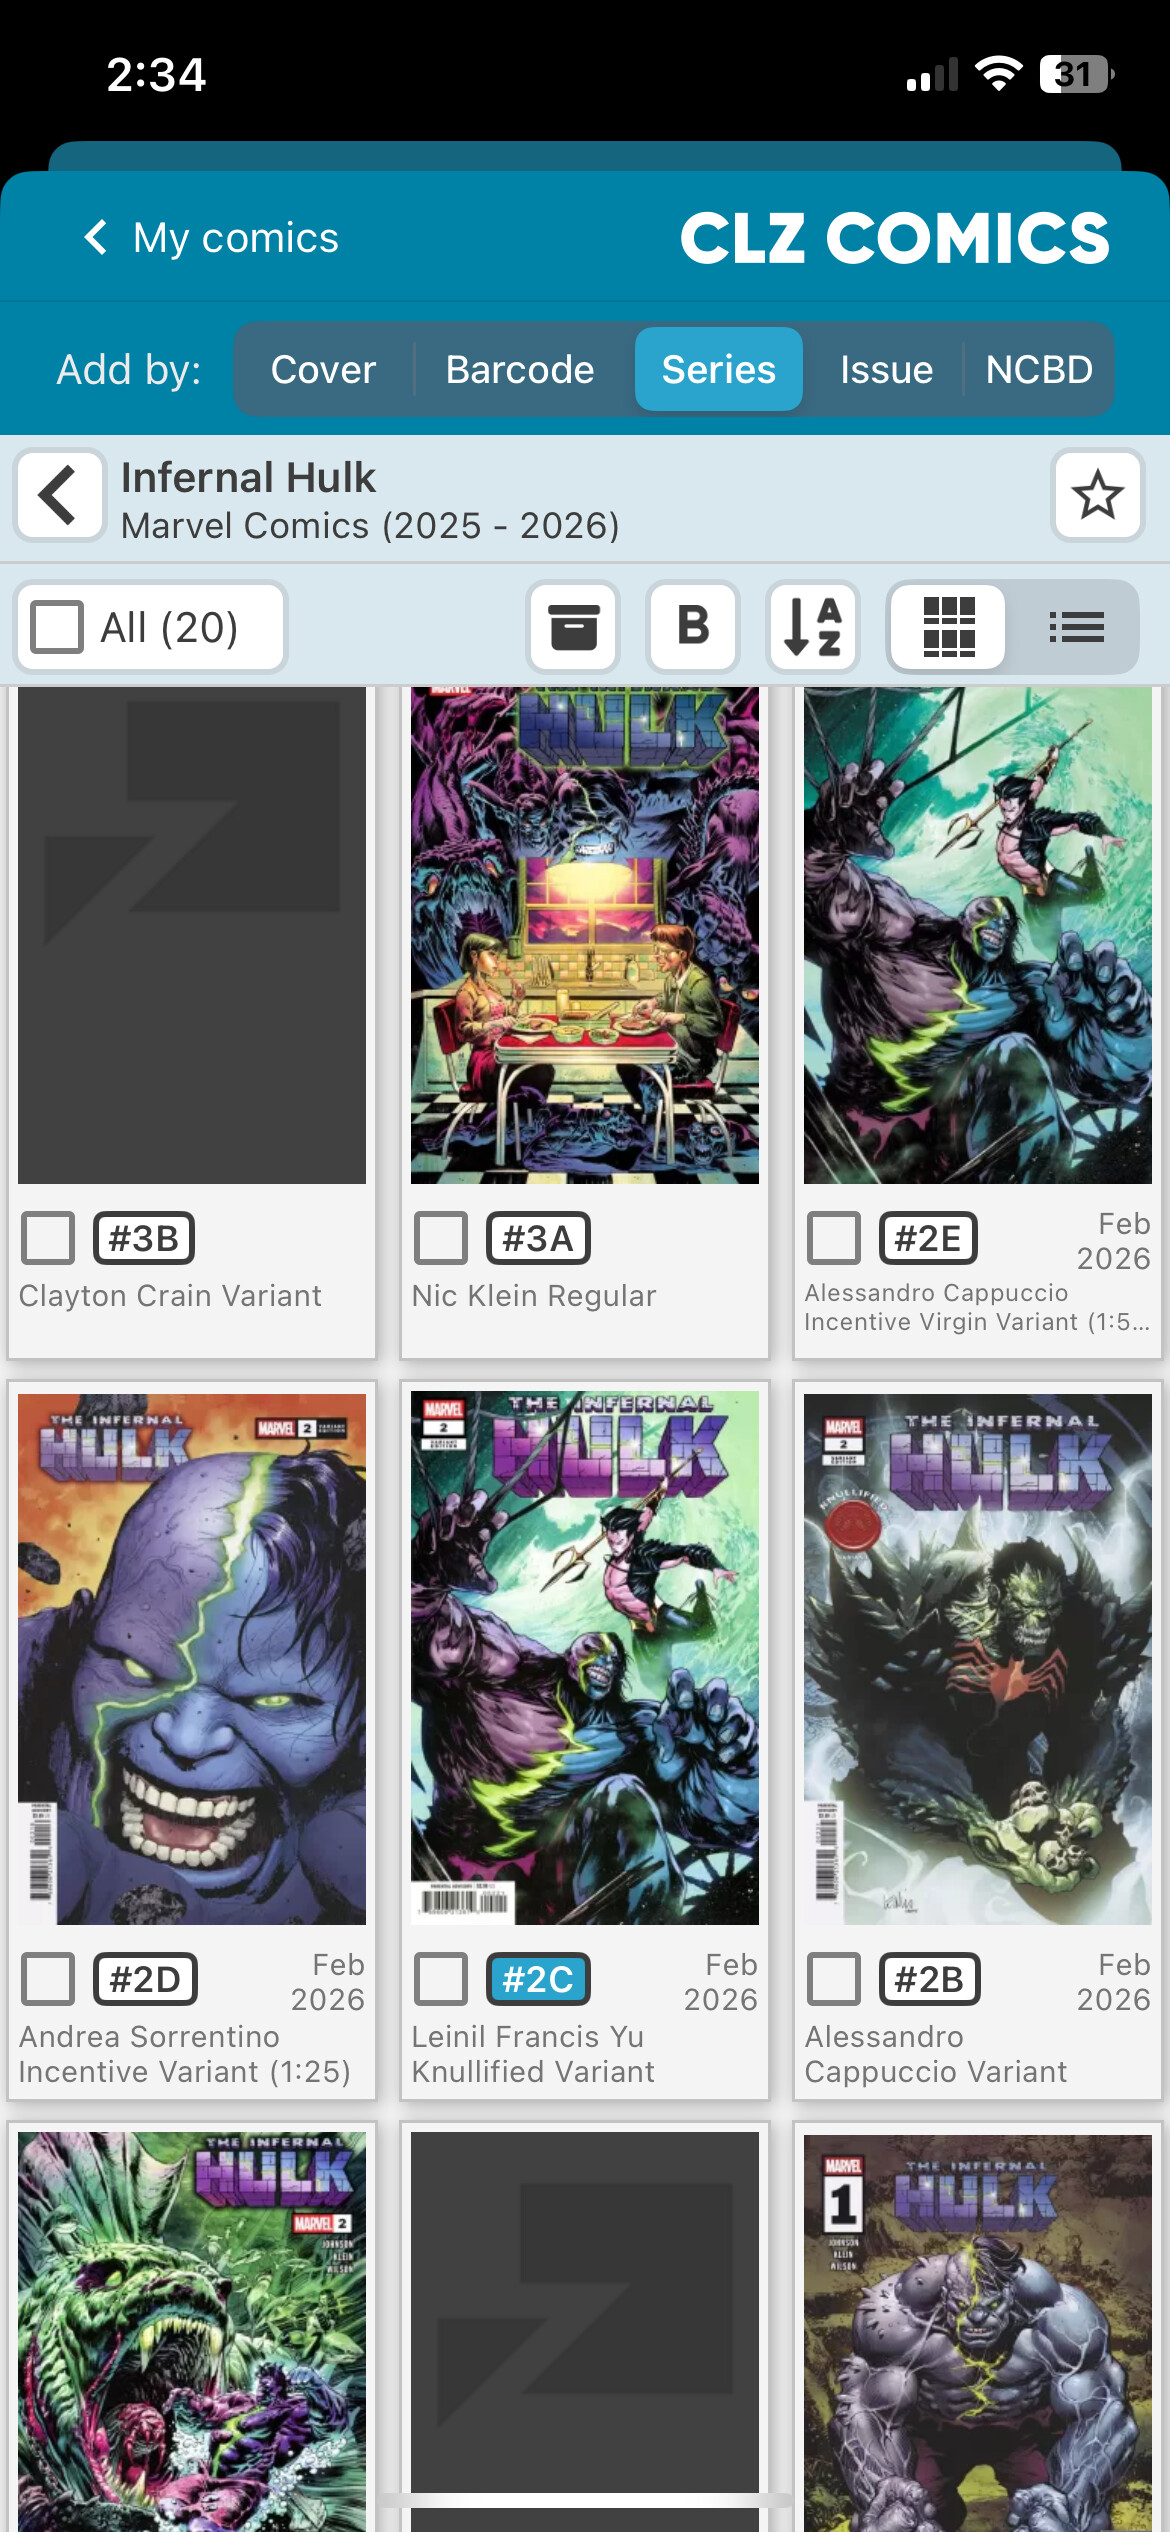Choose the Issue tab
Viewport: 1170px width, 2532px height.
pyautogui.click(x=886, y=369)
